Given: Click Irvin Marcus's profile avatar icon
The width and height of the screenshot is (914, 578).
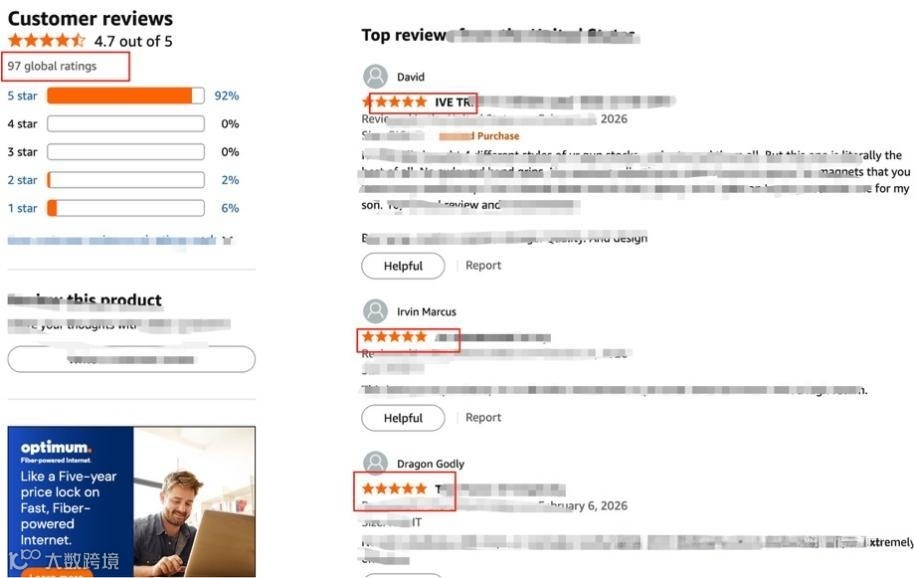Looking at the screenshot, I should pyautogui.click(x=375, y=311).
